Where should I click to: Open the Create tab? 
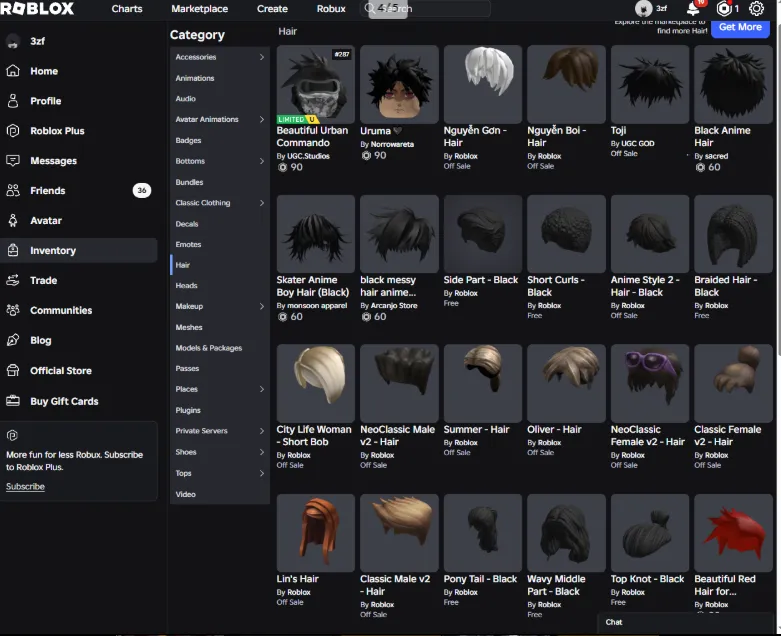(272, 8)
